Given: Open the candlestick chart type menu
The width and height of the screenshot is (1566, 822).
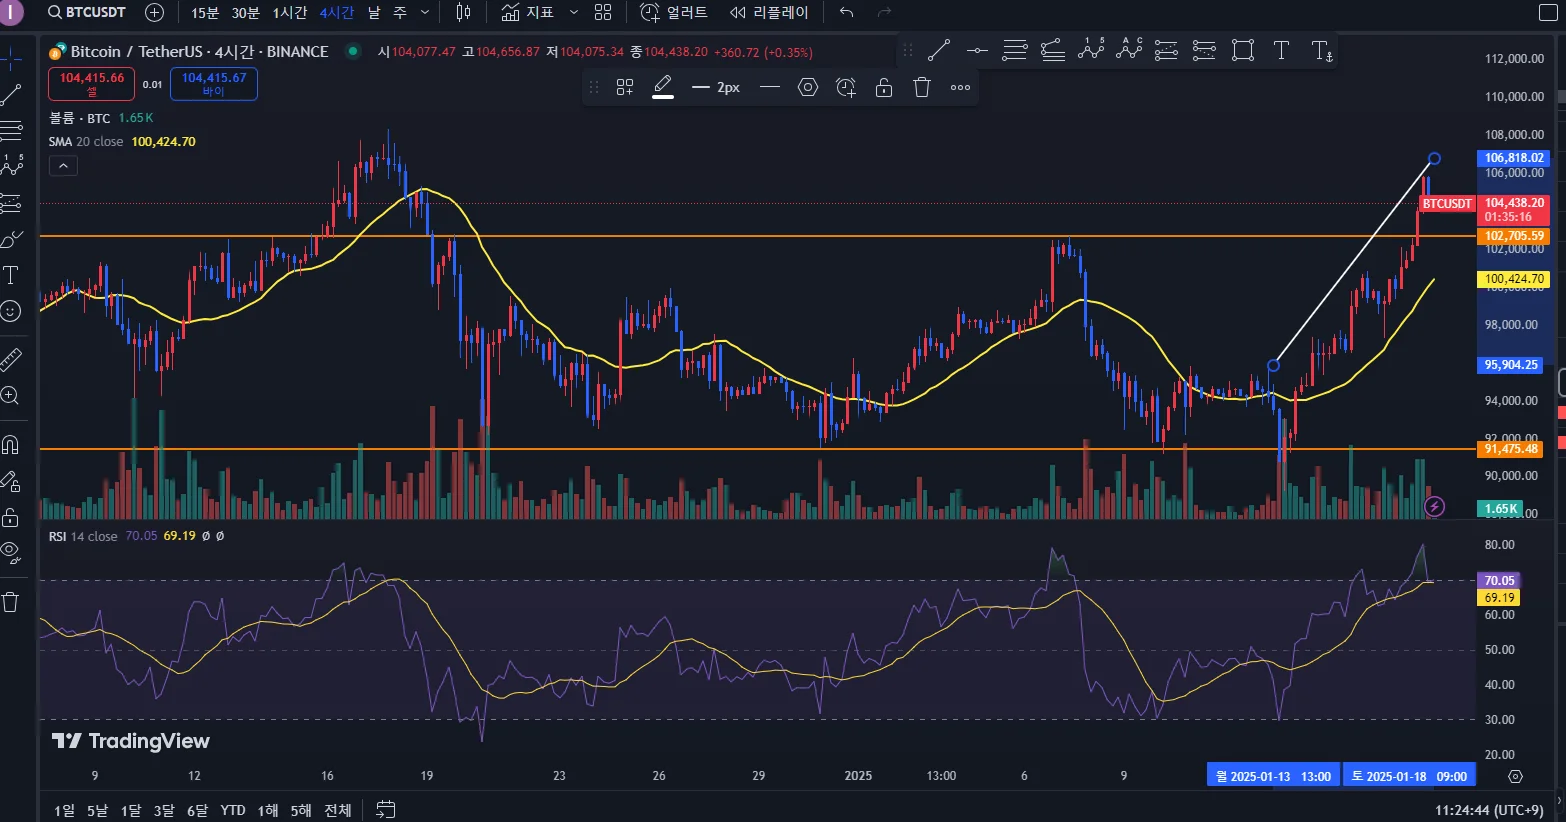Looking at the screenshot, I should tap(463, 12).
